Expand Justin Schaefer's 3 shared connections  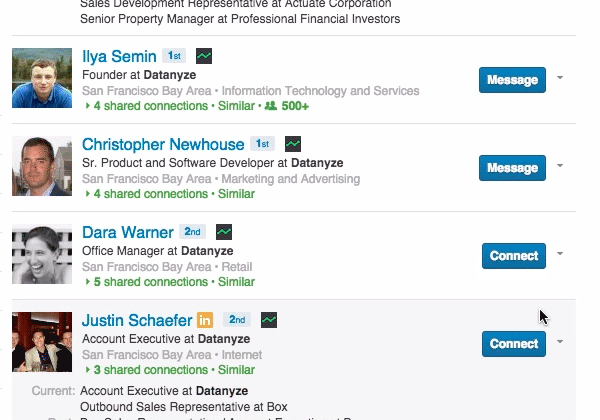[147, 370]
